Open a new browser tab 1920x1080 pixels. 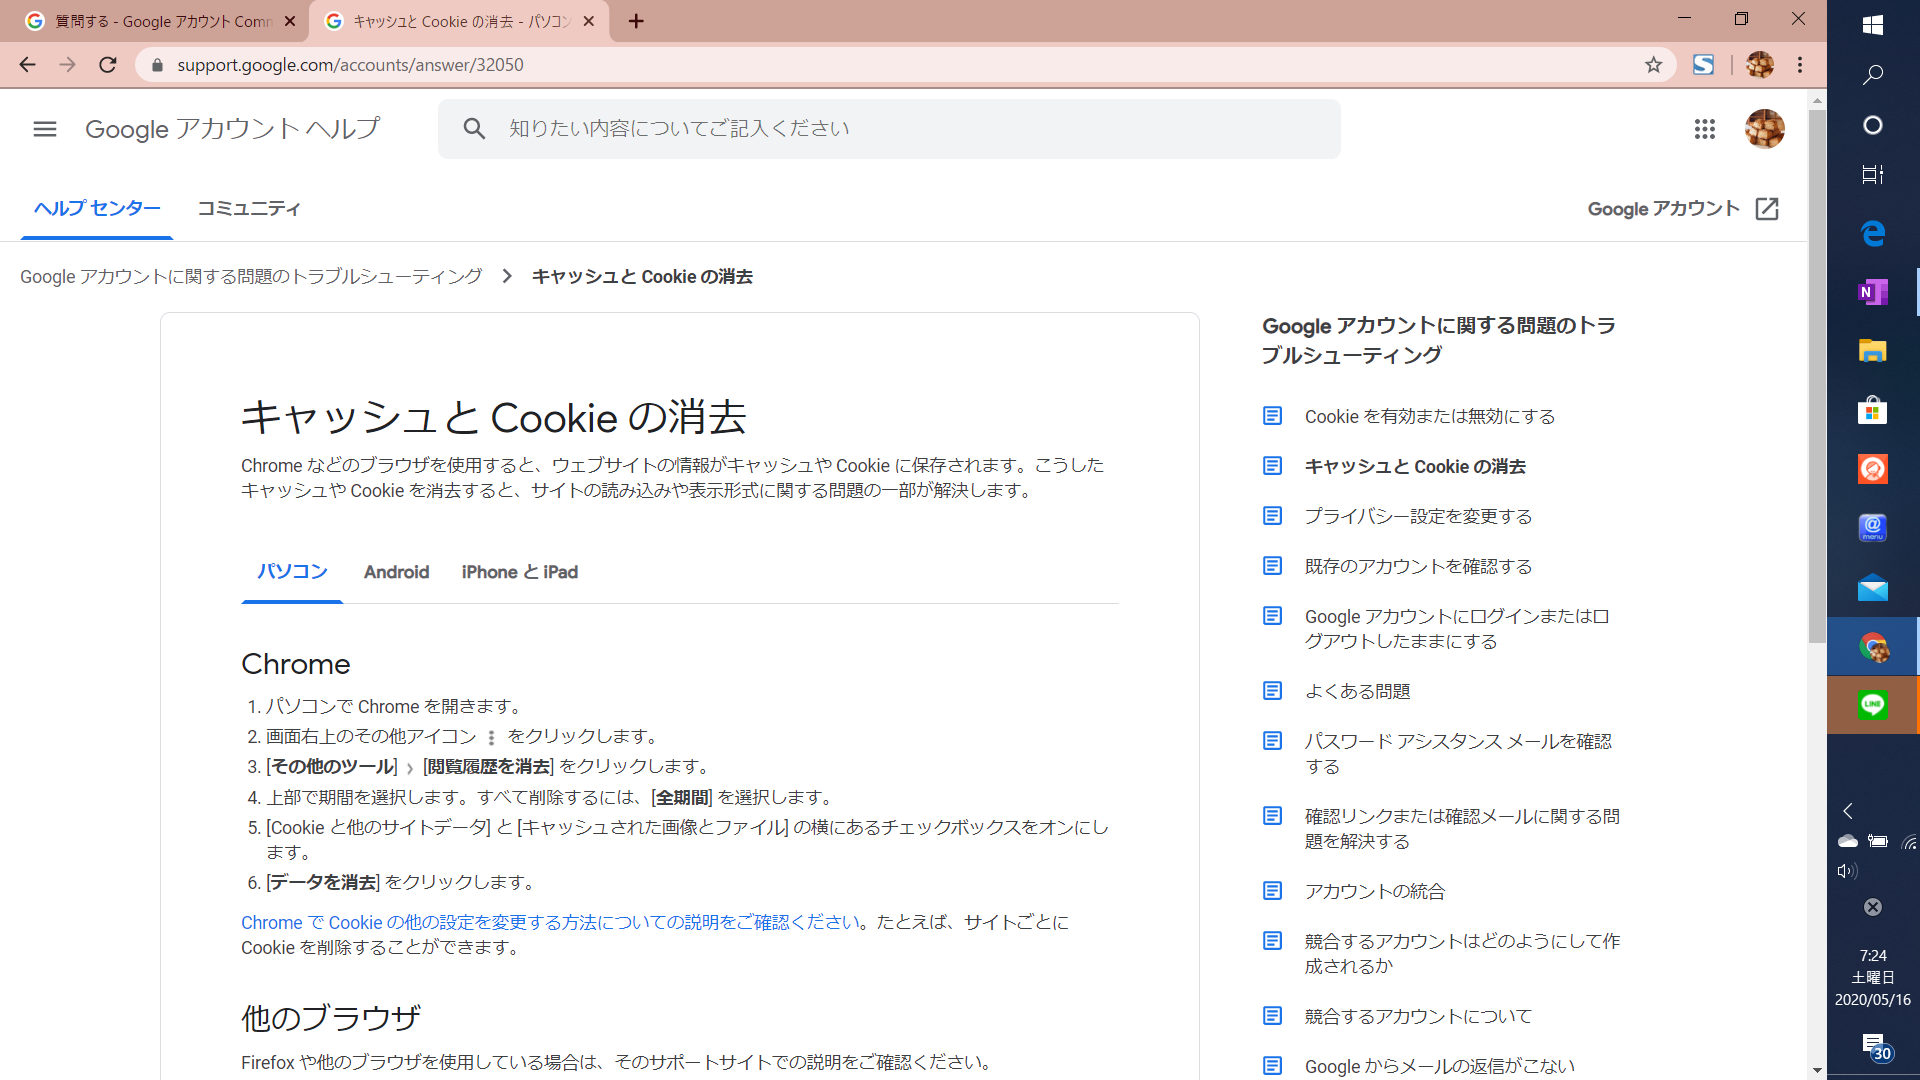pyautogui.click(x=636, y=21)
